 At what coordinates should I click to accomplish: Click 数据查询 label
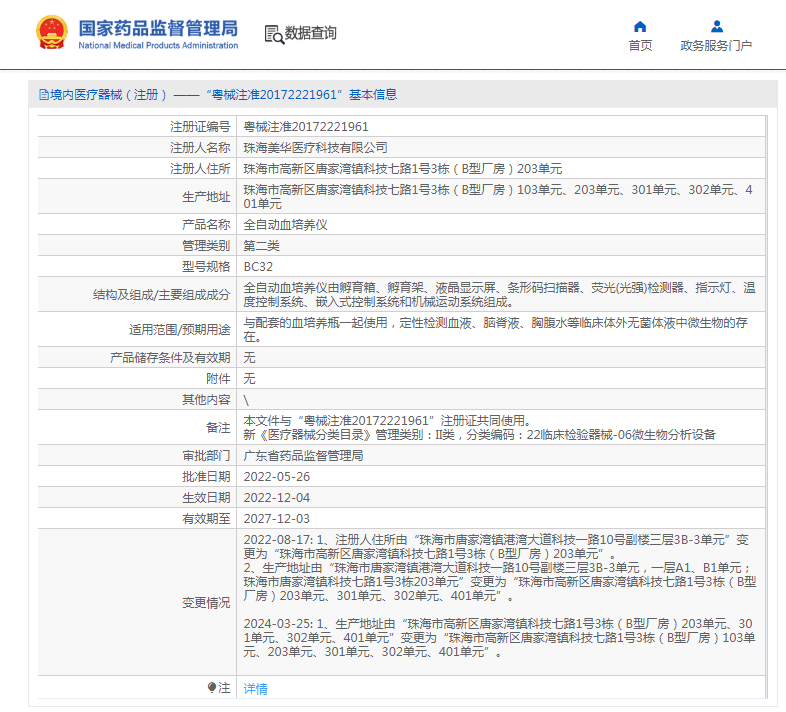(x=310, y=33)
